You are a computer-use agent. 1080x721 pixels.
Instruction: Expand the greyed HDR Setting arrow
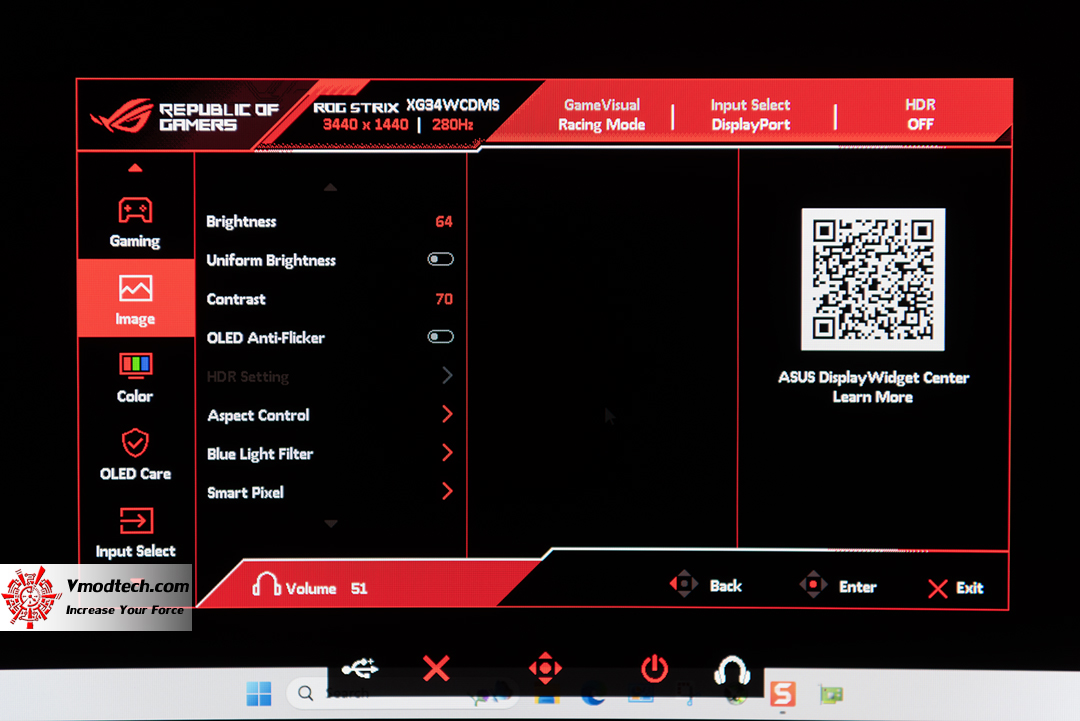(x=447, y=375)
